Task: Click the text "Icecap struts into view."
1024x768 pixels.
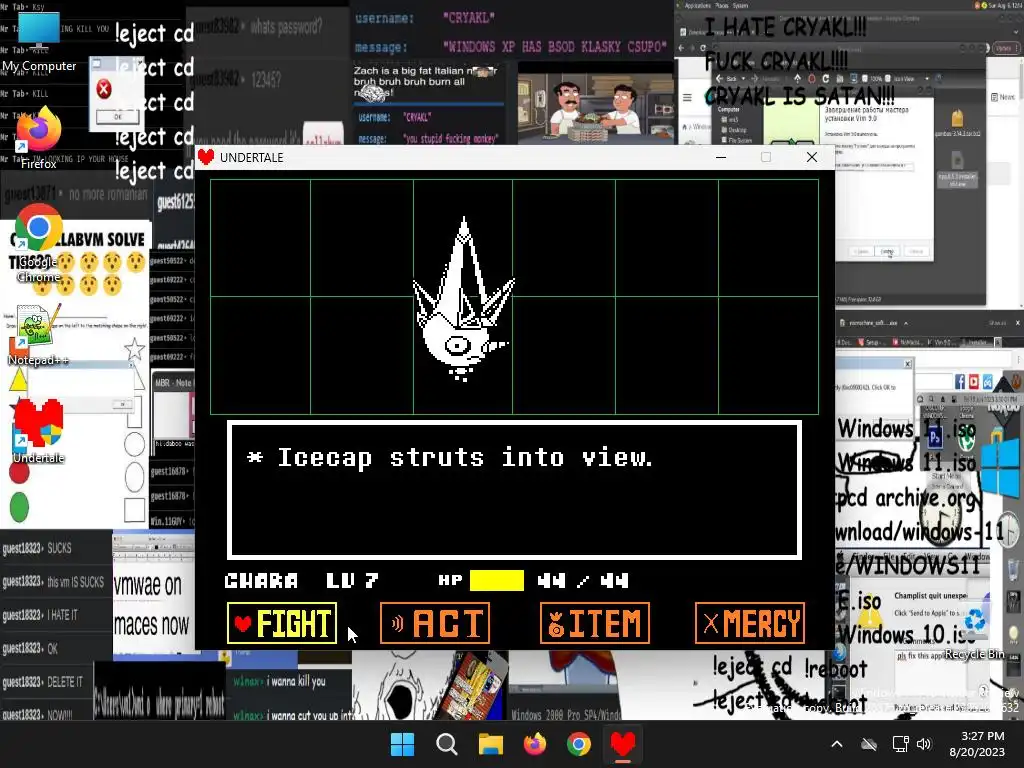Action: click(x=465, y=457)
